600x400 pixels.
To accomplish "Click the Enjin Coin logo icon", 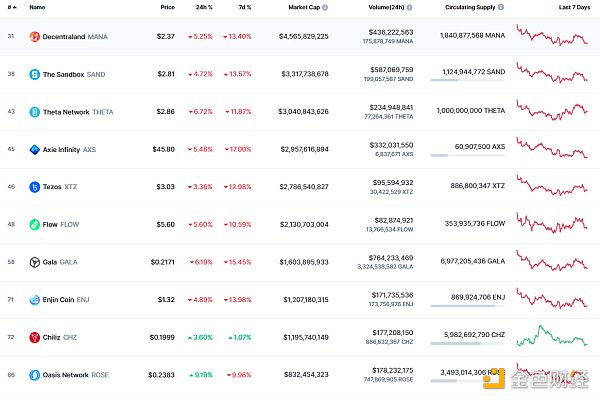I will [34, 300].
